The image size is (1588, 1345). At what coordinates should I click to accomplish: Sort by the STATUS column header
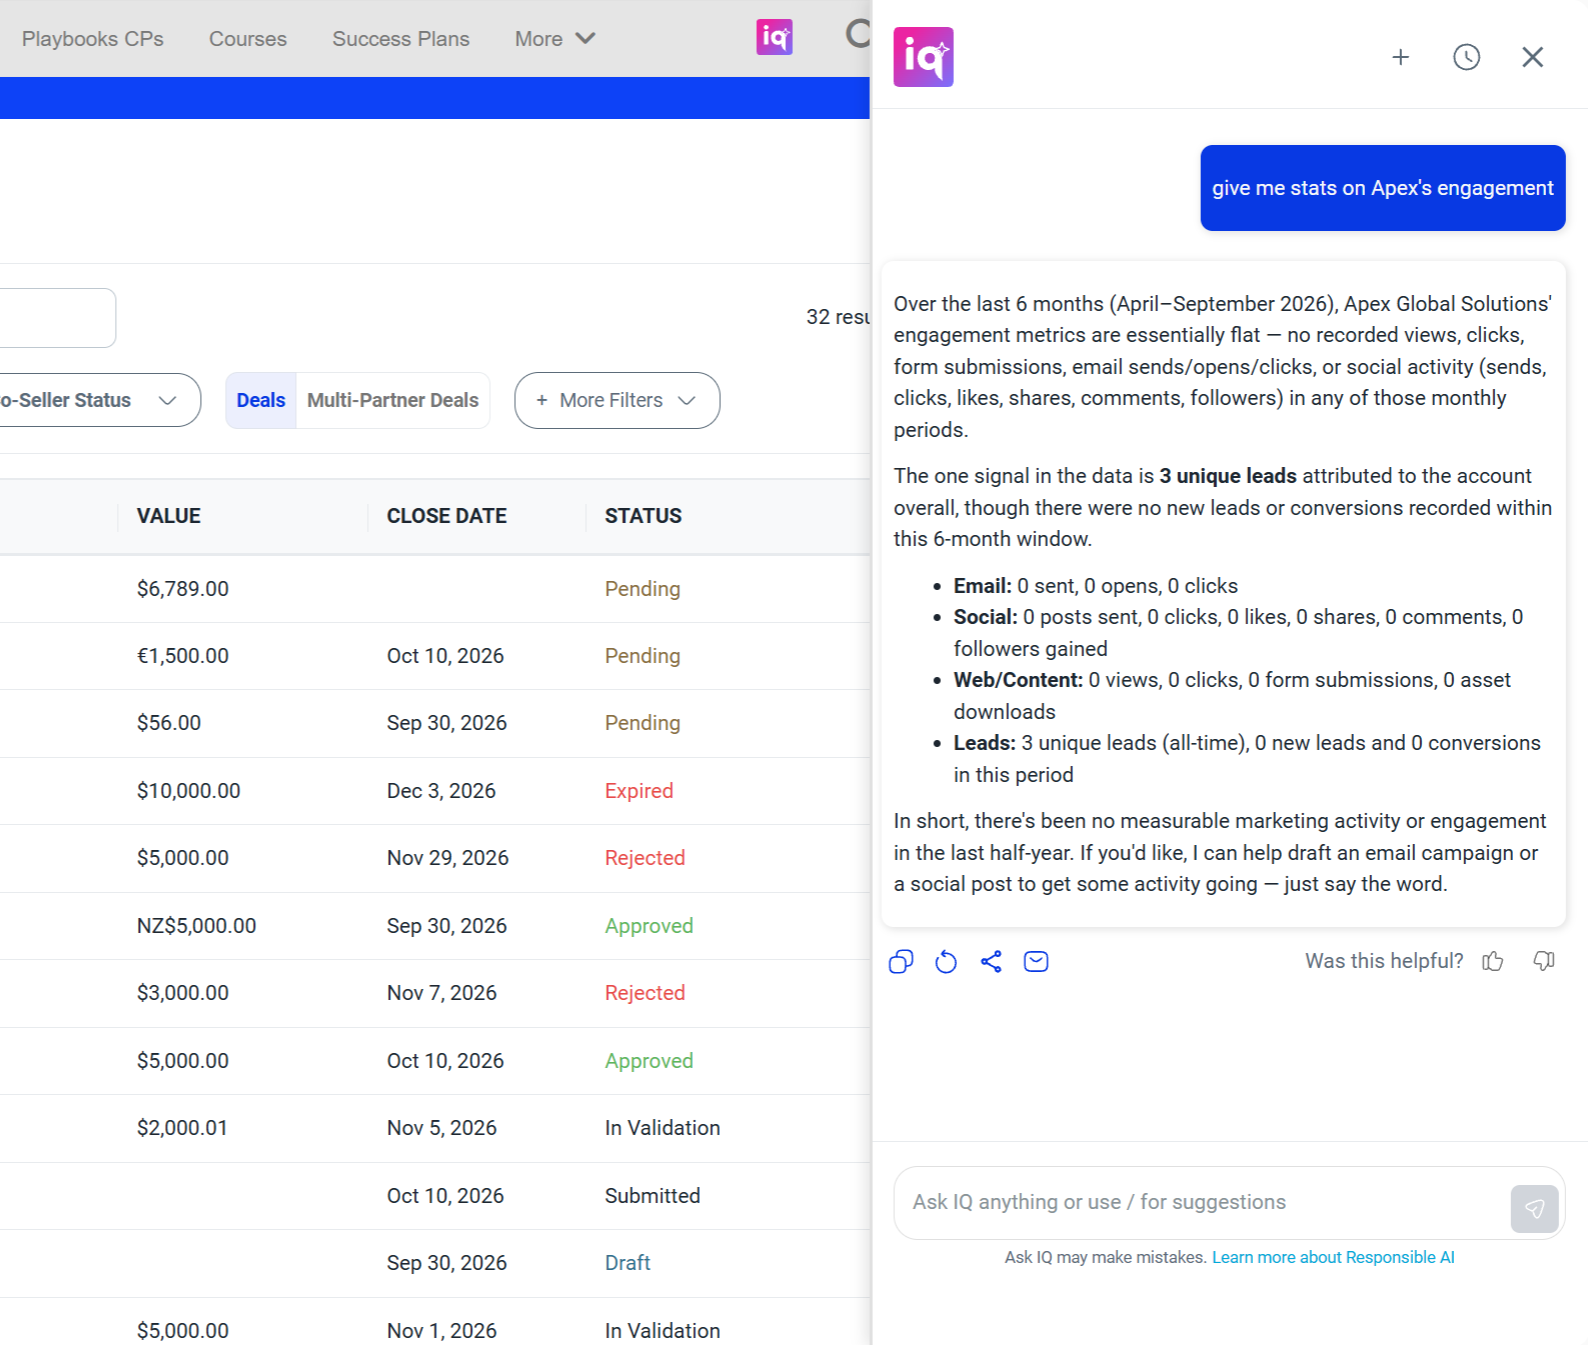643,516
